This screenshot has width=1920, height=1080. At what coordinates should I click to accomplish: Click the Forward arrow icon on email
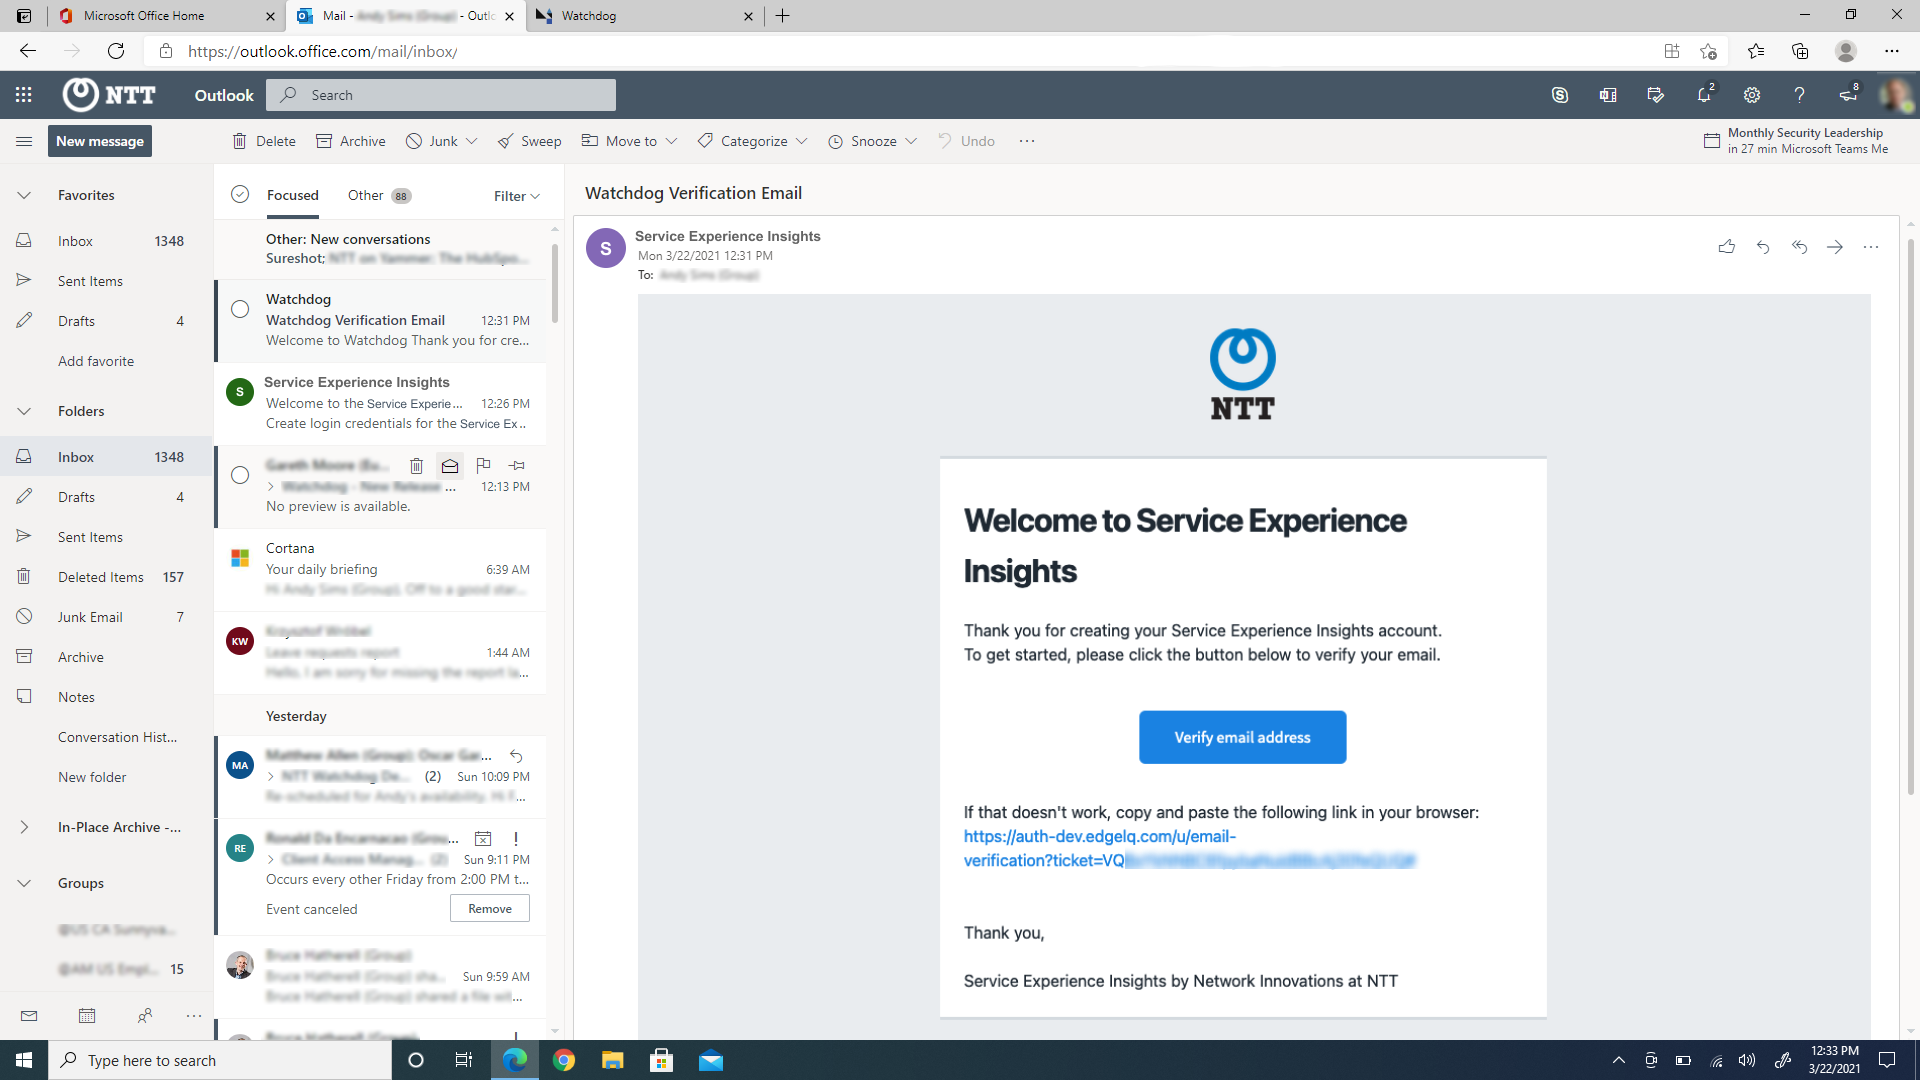tap(1835, 246)
